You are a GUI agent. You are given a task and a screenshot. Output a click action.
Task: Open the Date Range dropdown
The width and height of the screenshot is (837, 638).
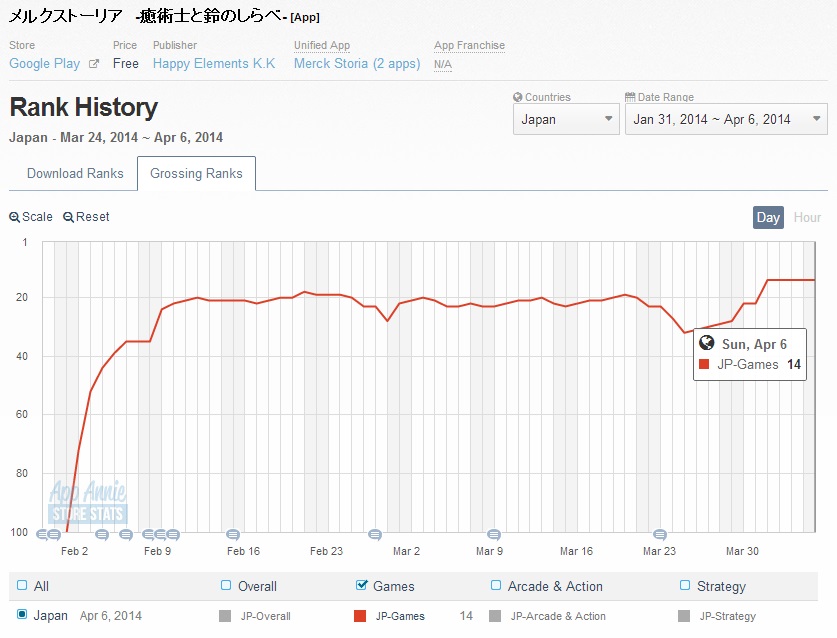pos(725,119)
